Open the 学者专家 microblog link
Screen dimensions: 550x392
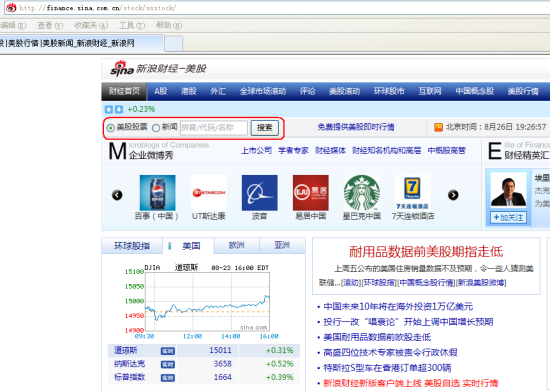(x=293, y=150)
